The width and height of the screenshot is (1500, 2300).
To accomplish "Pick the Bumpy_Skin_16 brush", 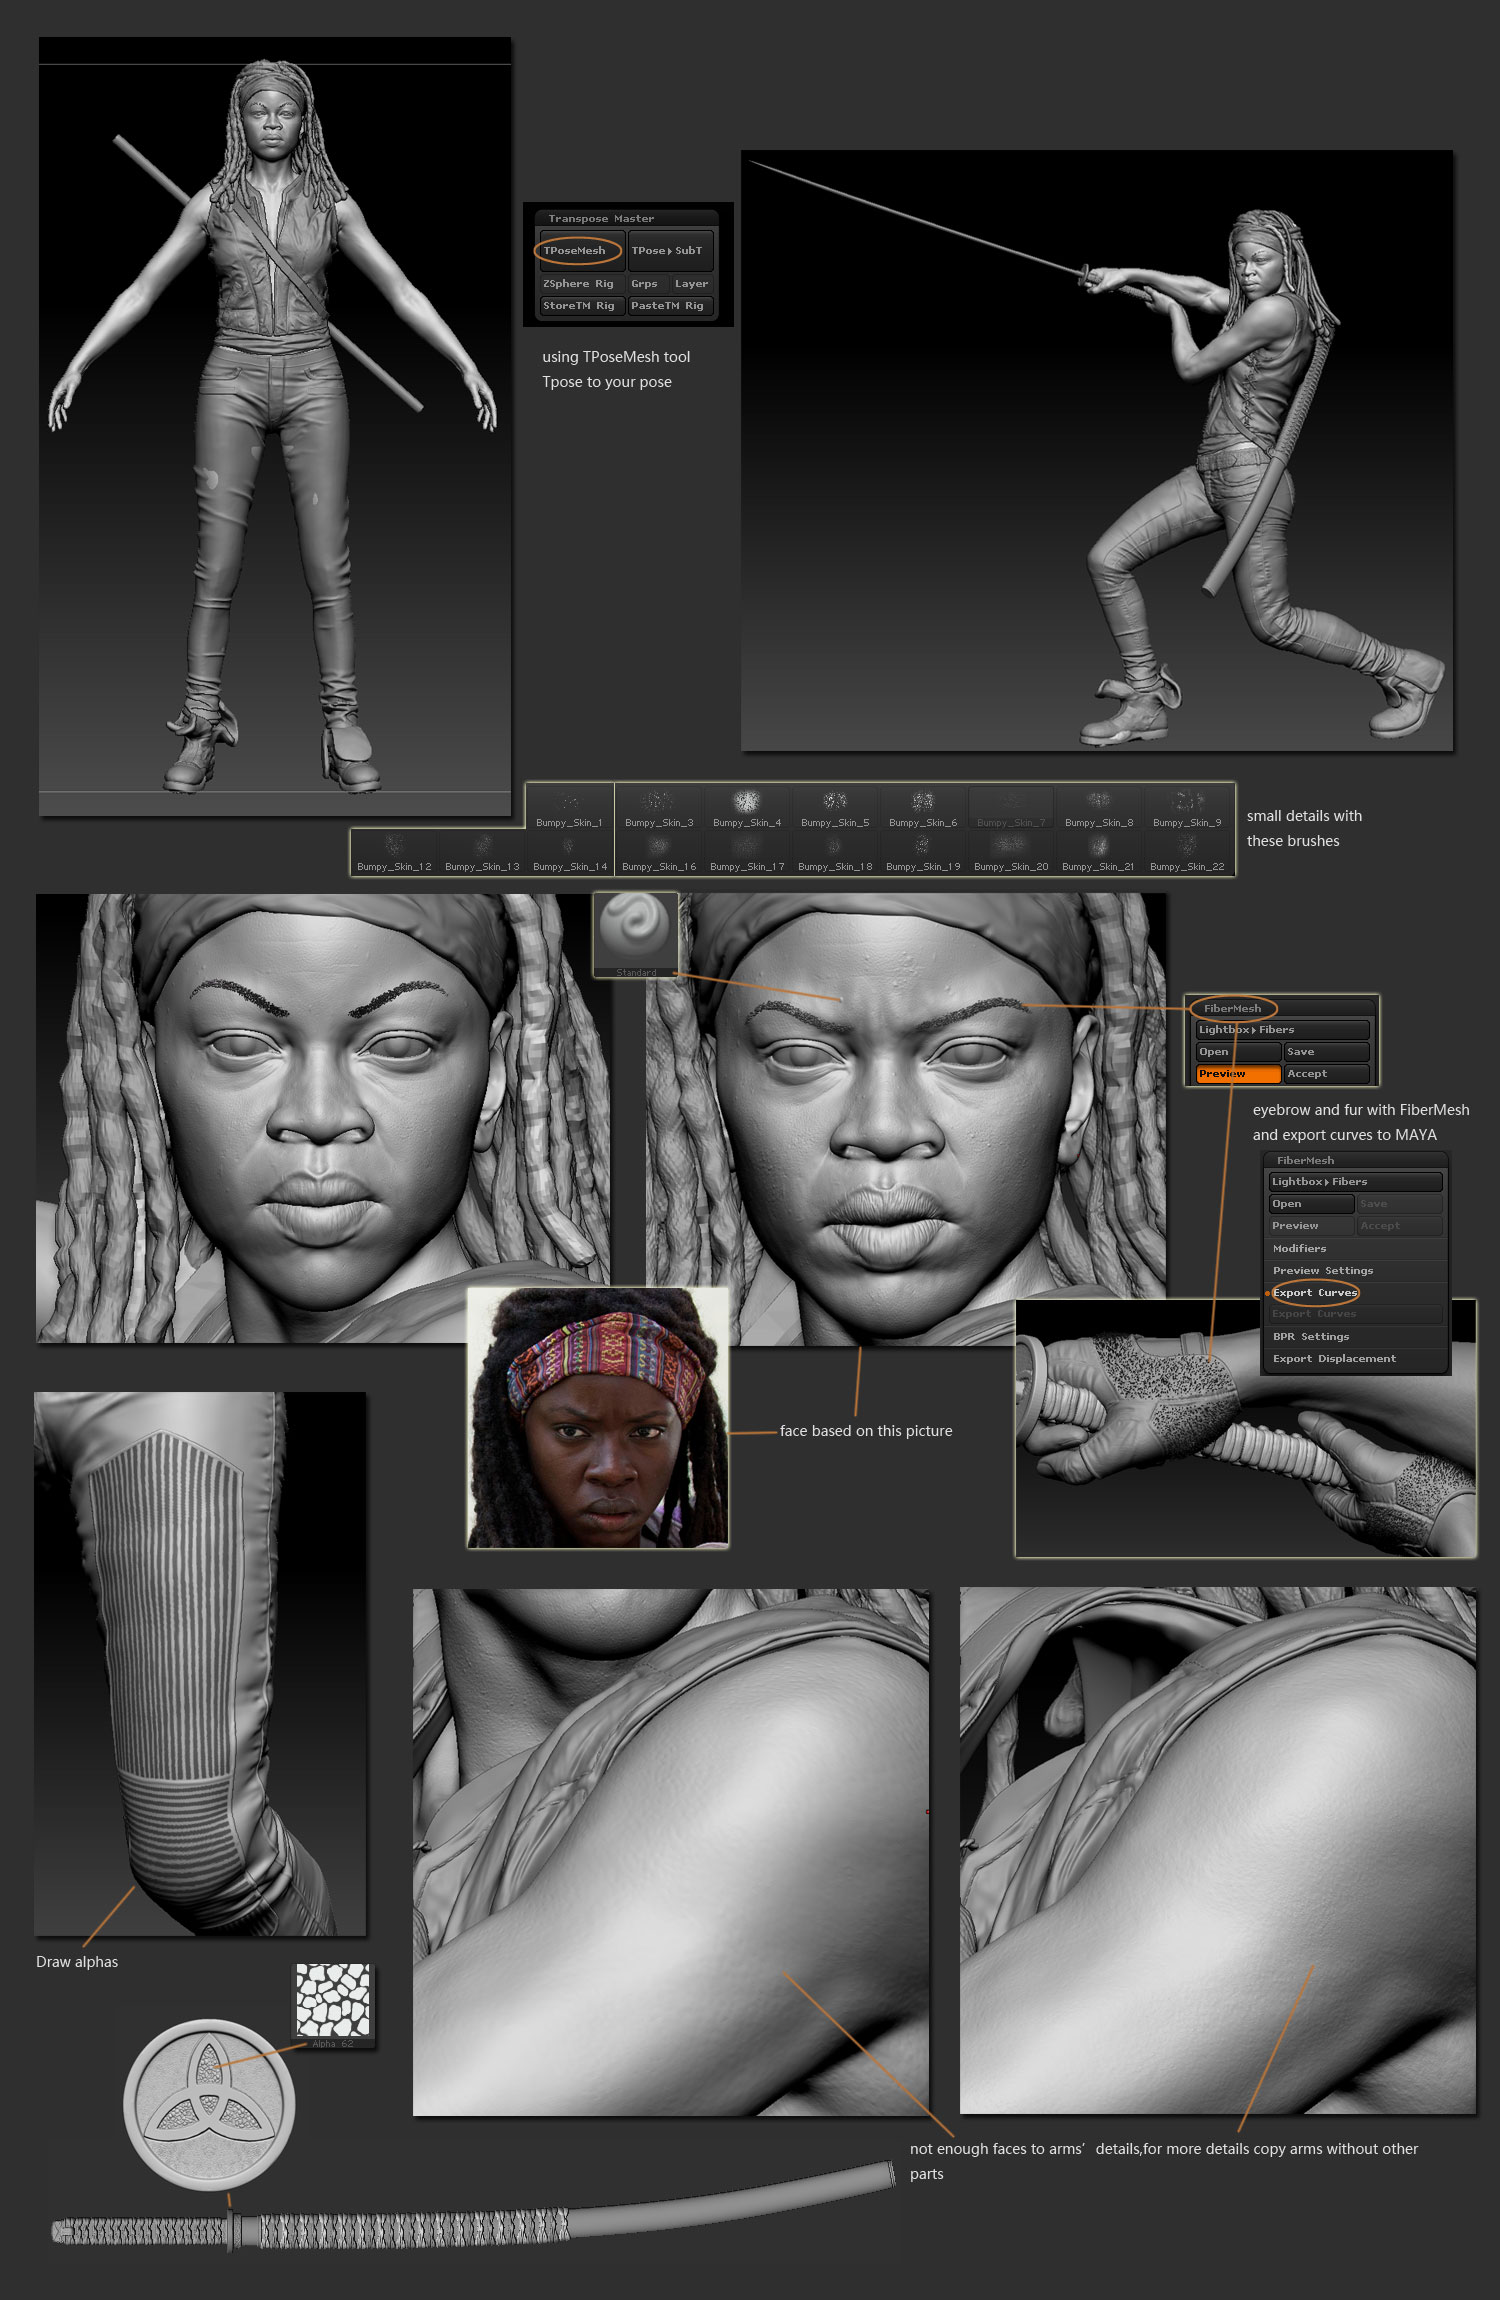I will (658, 852).
